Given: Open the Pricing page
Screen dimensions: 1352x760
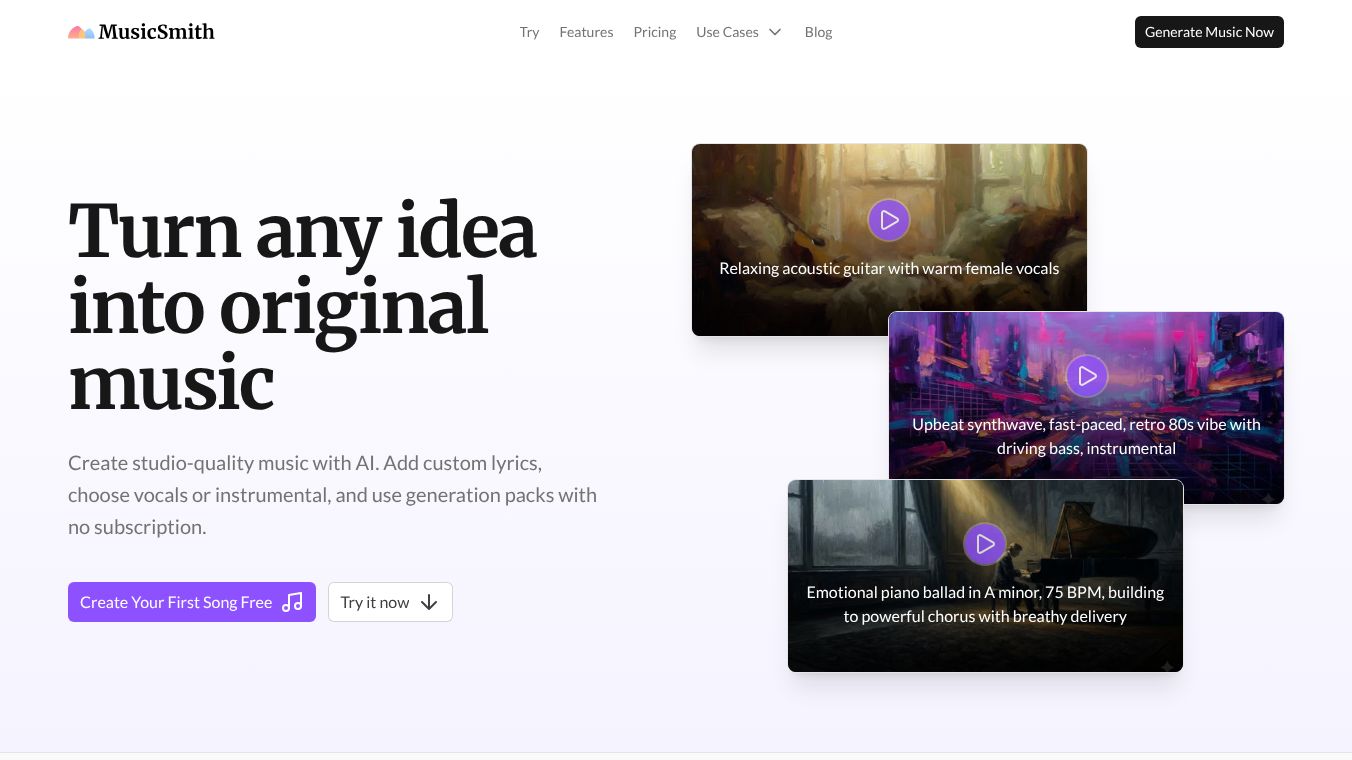Looking at the screenshot, I should [655, 32].
